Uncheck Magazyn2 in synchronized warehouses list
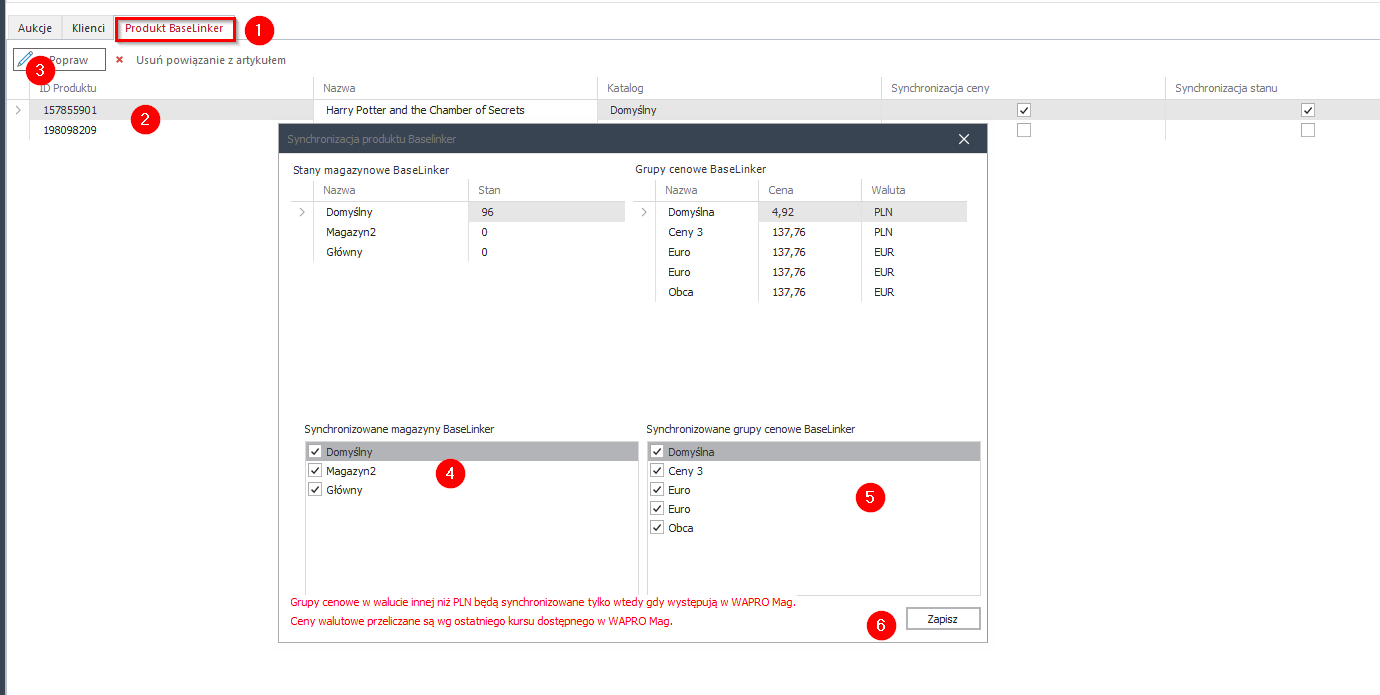Viewport: 1380px width, 695px height. (315, 471)
